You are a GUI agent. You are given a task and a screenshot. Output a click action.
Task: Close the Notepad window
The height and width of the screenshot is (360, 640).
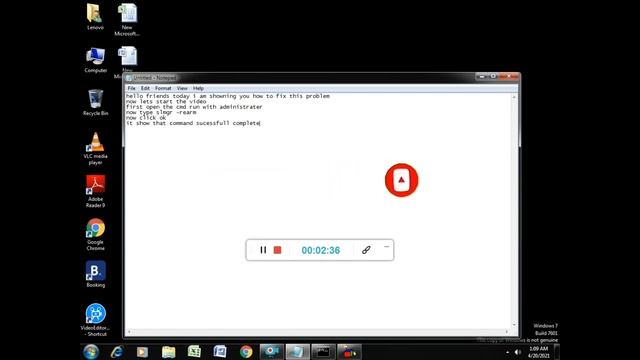[509, 76]
